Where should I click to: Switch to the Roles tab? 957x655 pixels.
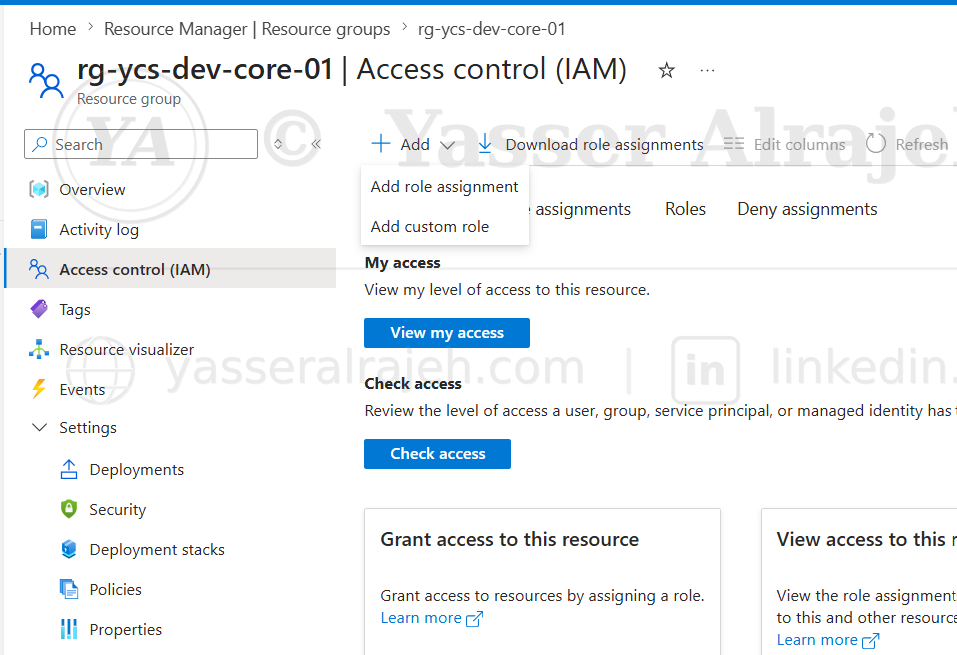tap(685, 209)
